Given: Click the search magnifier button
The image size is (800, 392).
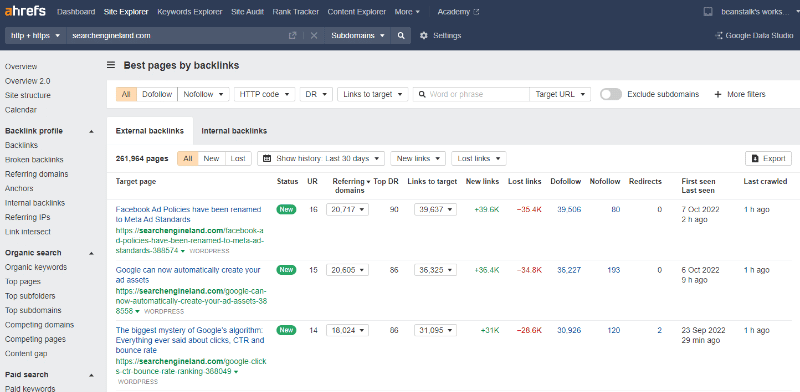Looking at the screenshot, I should 401,36.
